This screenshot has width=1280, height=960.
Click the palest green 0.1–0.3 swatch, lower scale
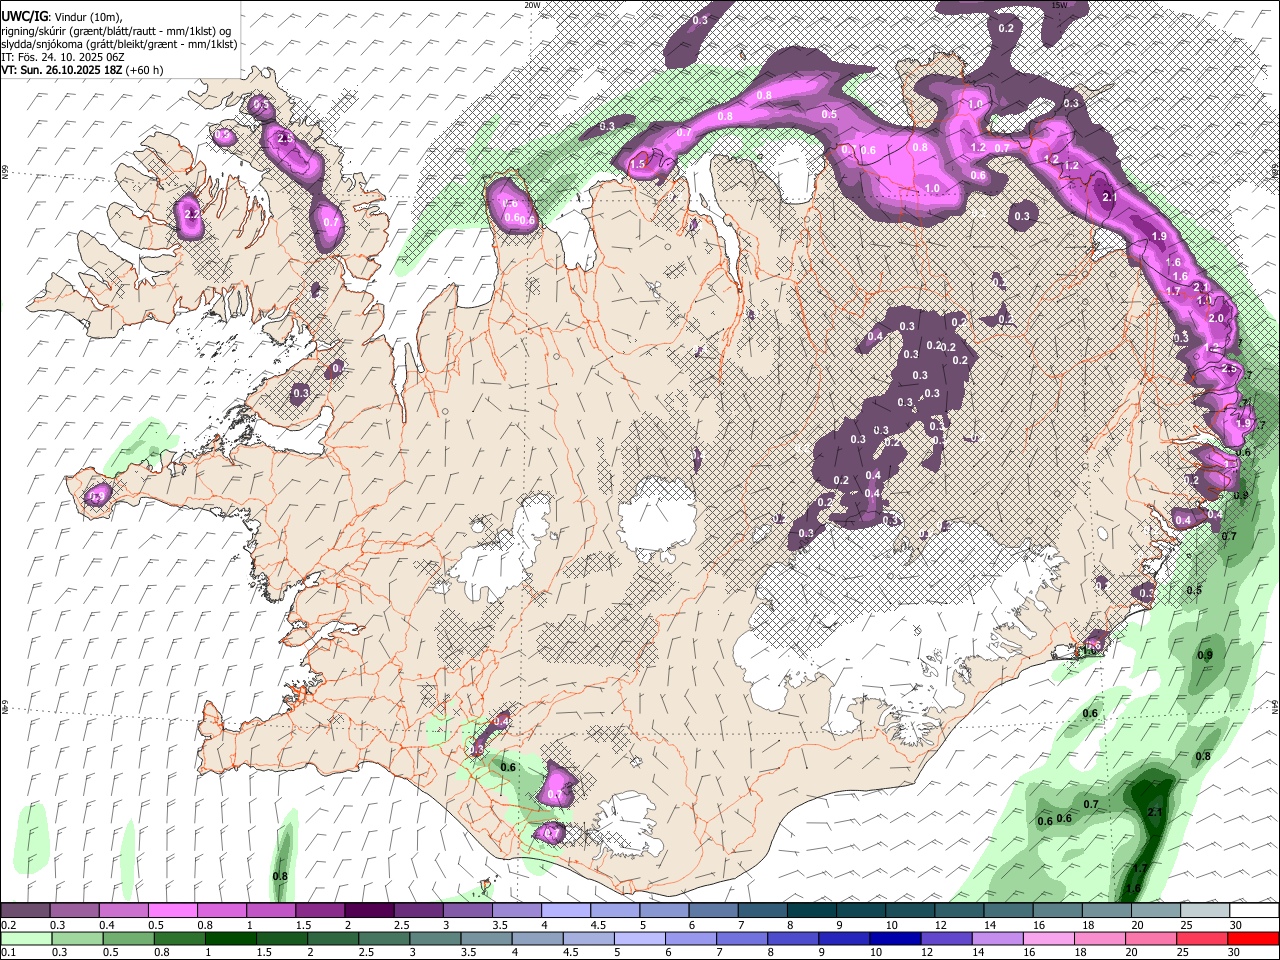click(x=26, y=938)
